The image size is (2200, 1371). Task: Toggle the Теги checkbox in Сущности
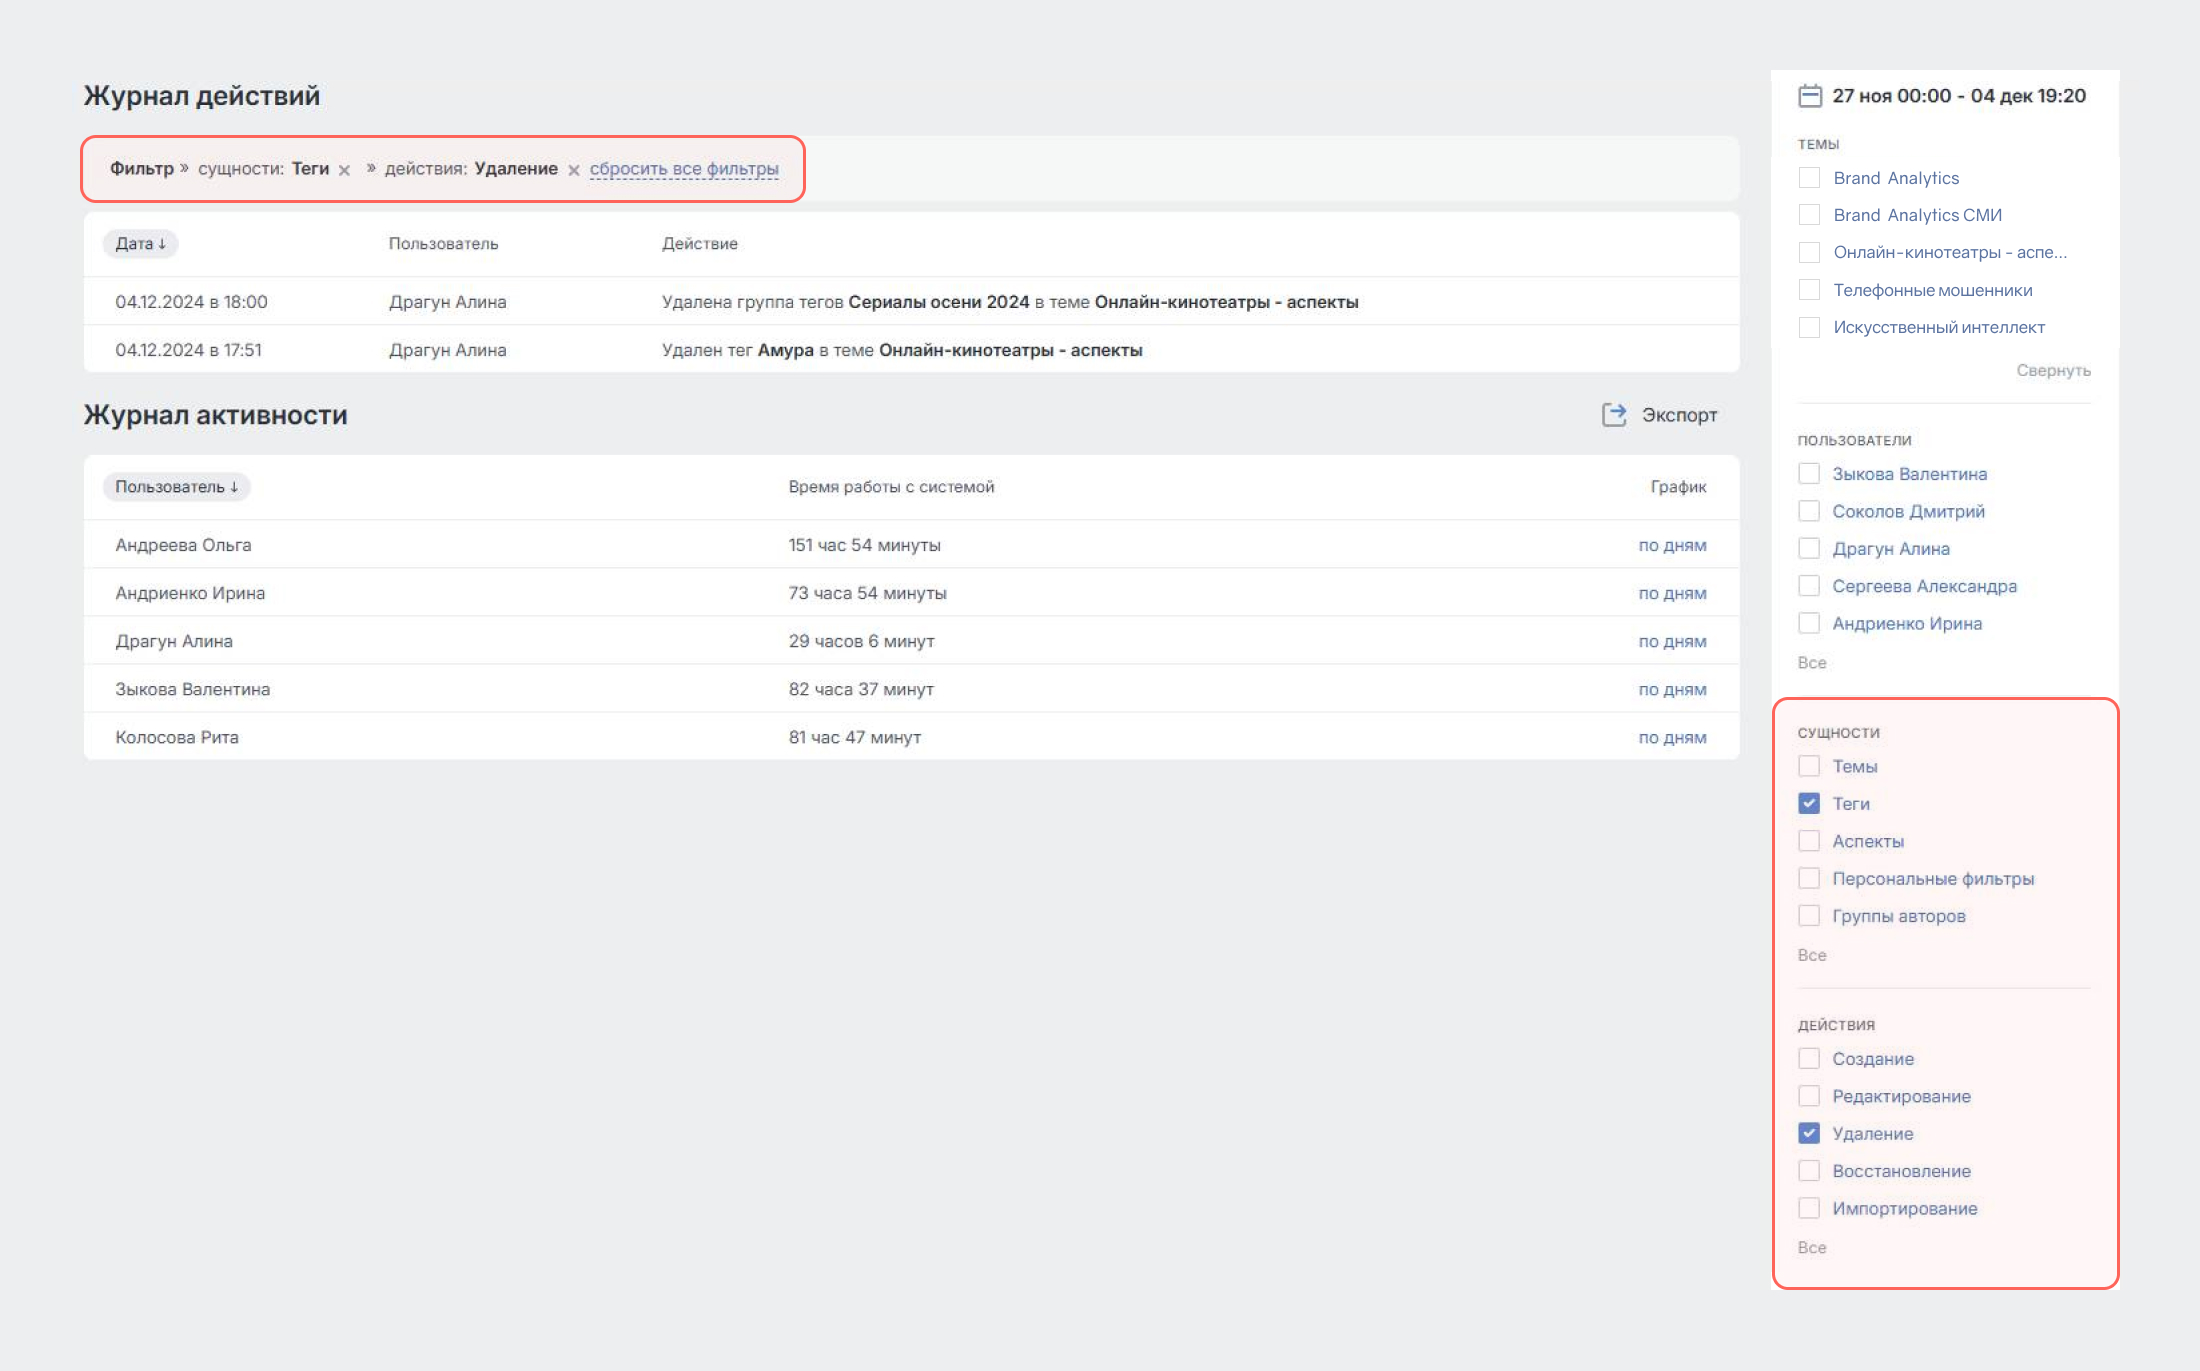click(1808, 802)
